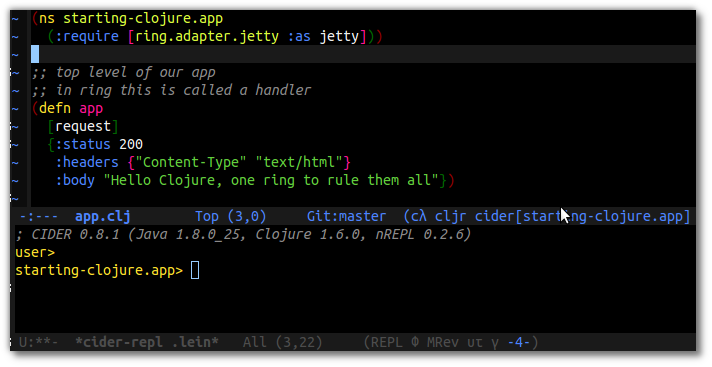Click the REPL major mode indicator

[387, 342]
